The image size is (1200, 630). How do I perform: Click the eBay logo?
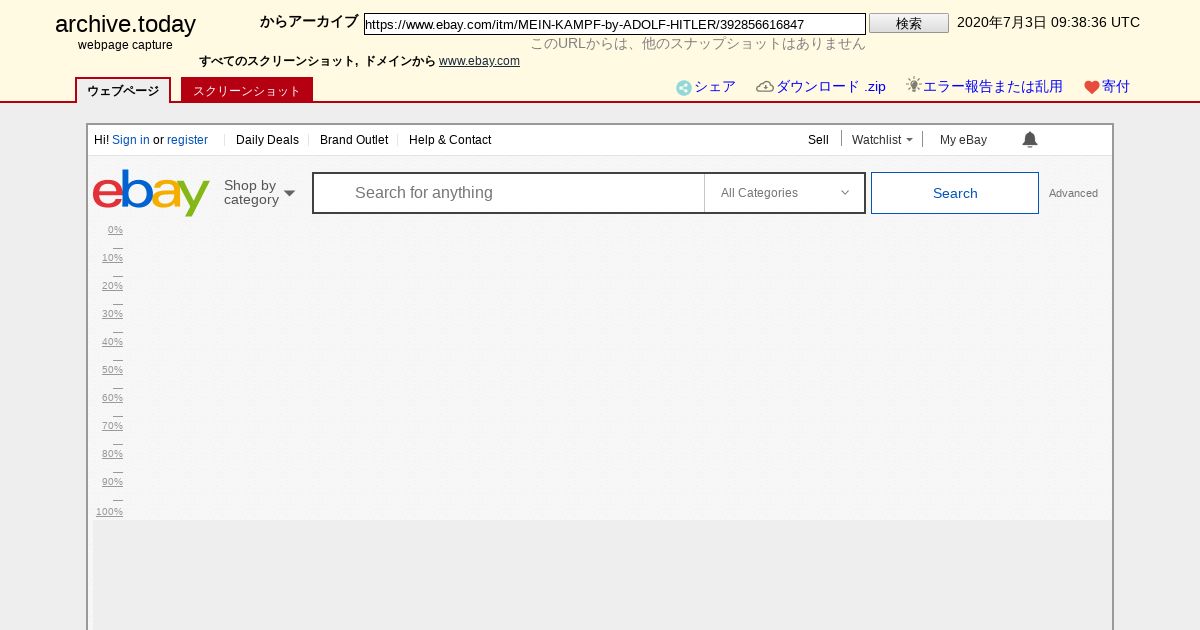(151, 193)
